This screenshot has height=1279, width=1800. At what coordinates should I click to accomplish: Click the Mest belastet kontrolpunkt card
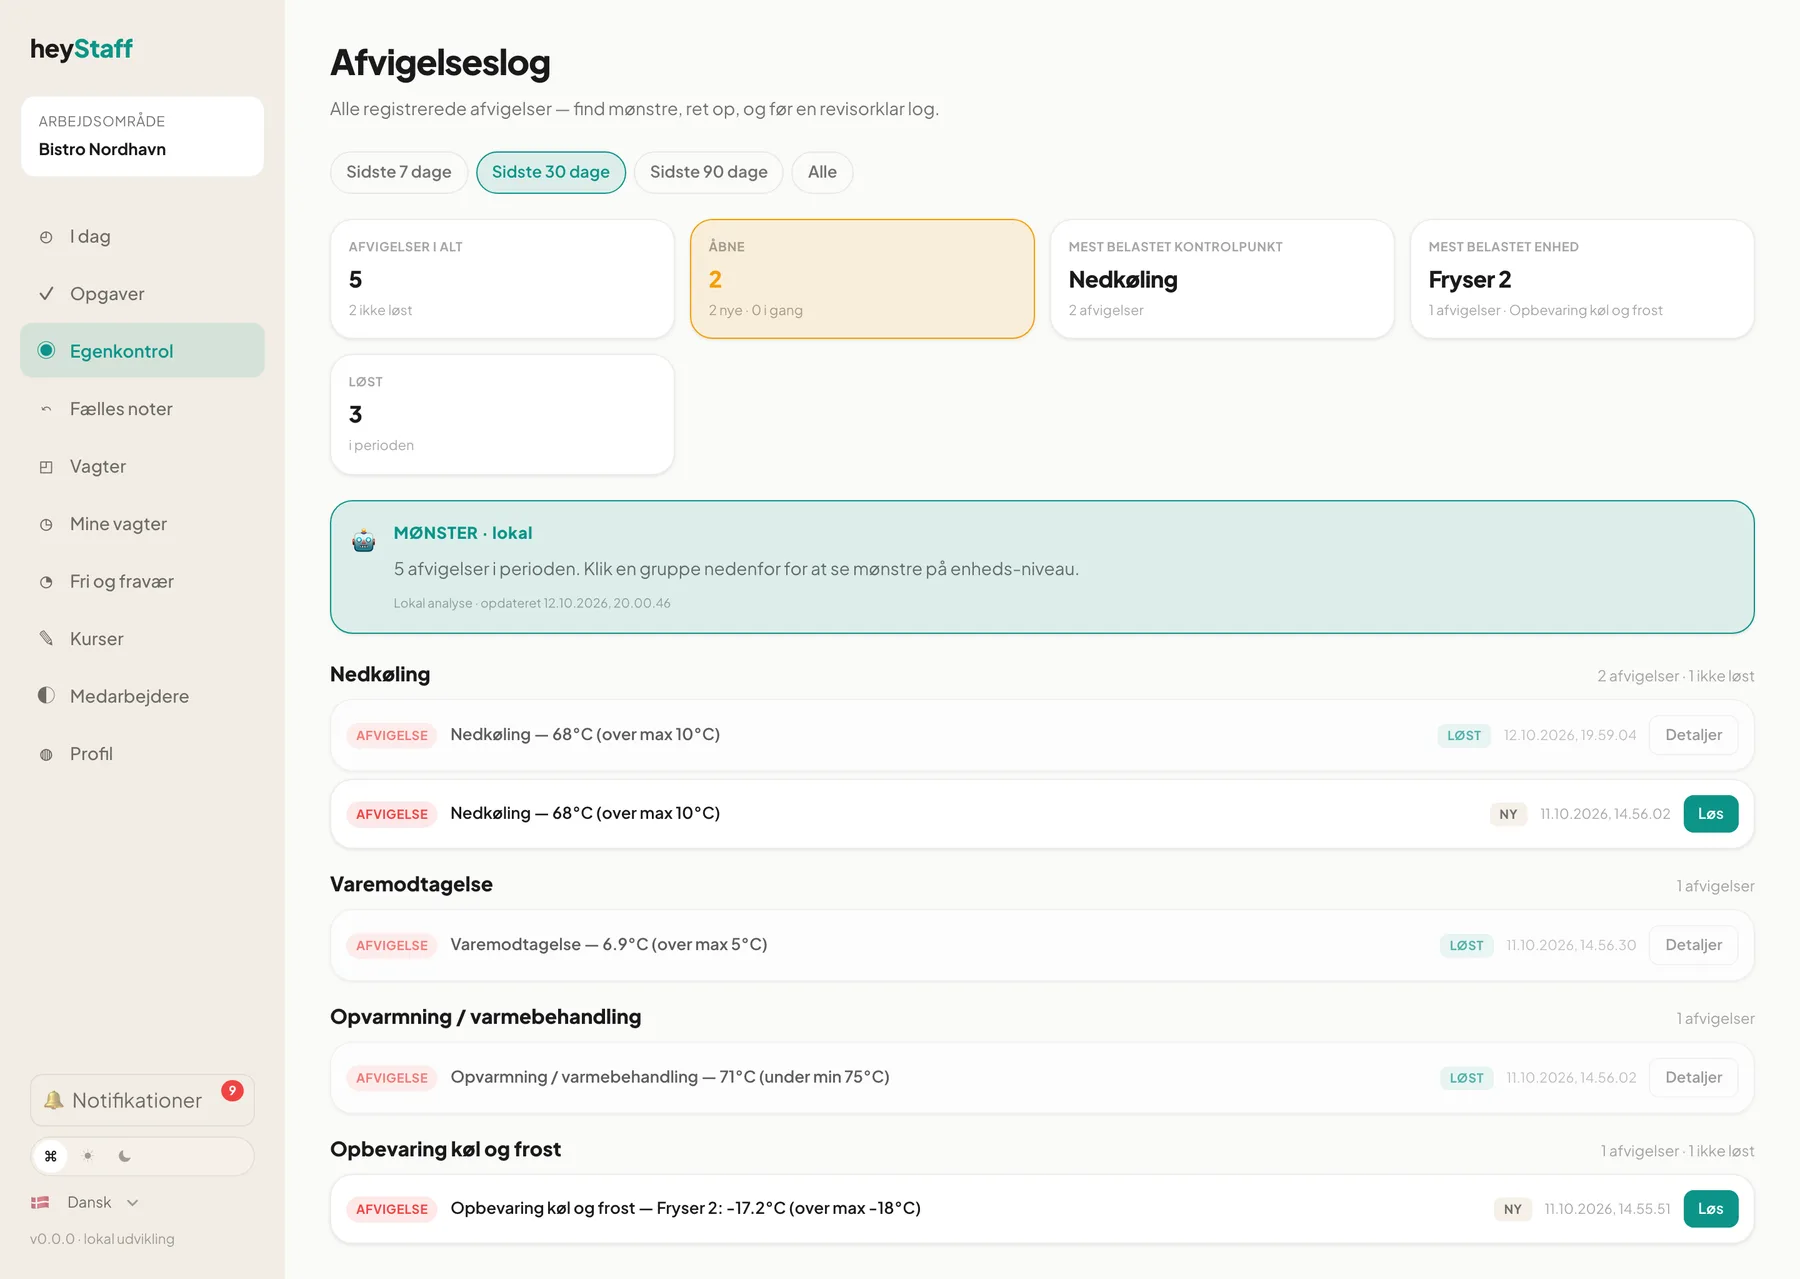(x=1222, y=279)
